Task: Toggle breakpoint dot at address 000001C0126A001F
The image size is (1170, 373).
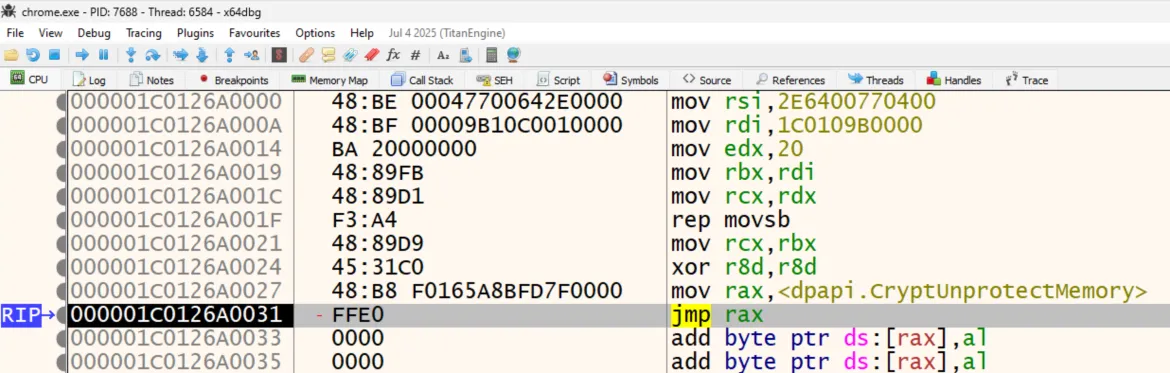Action: 61,220
